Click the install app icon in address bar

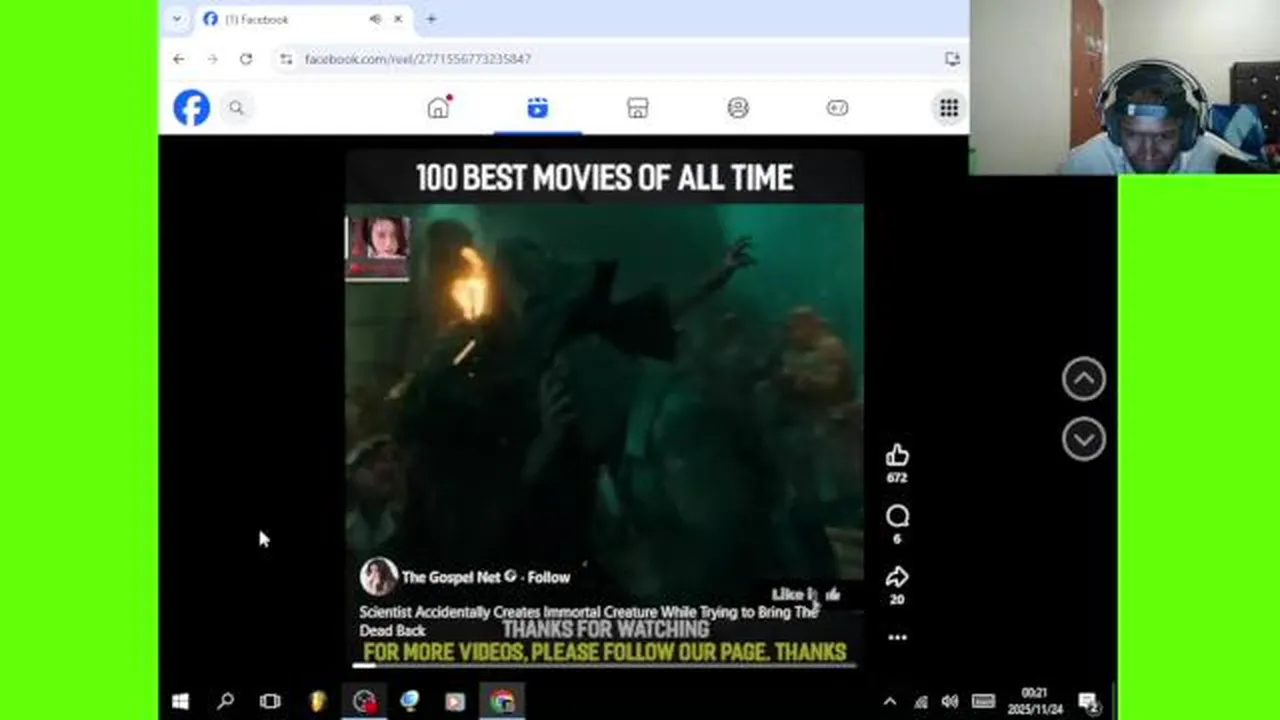coord(952,59)
